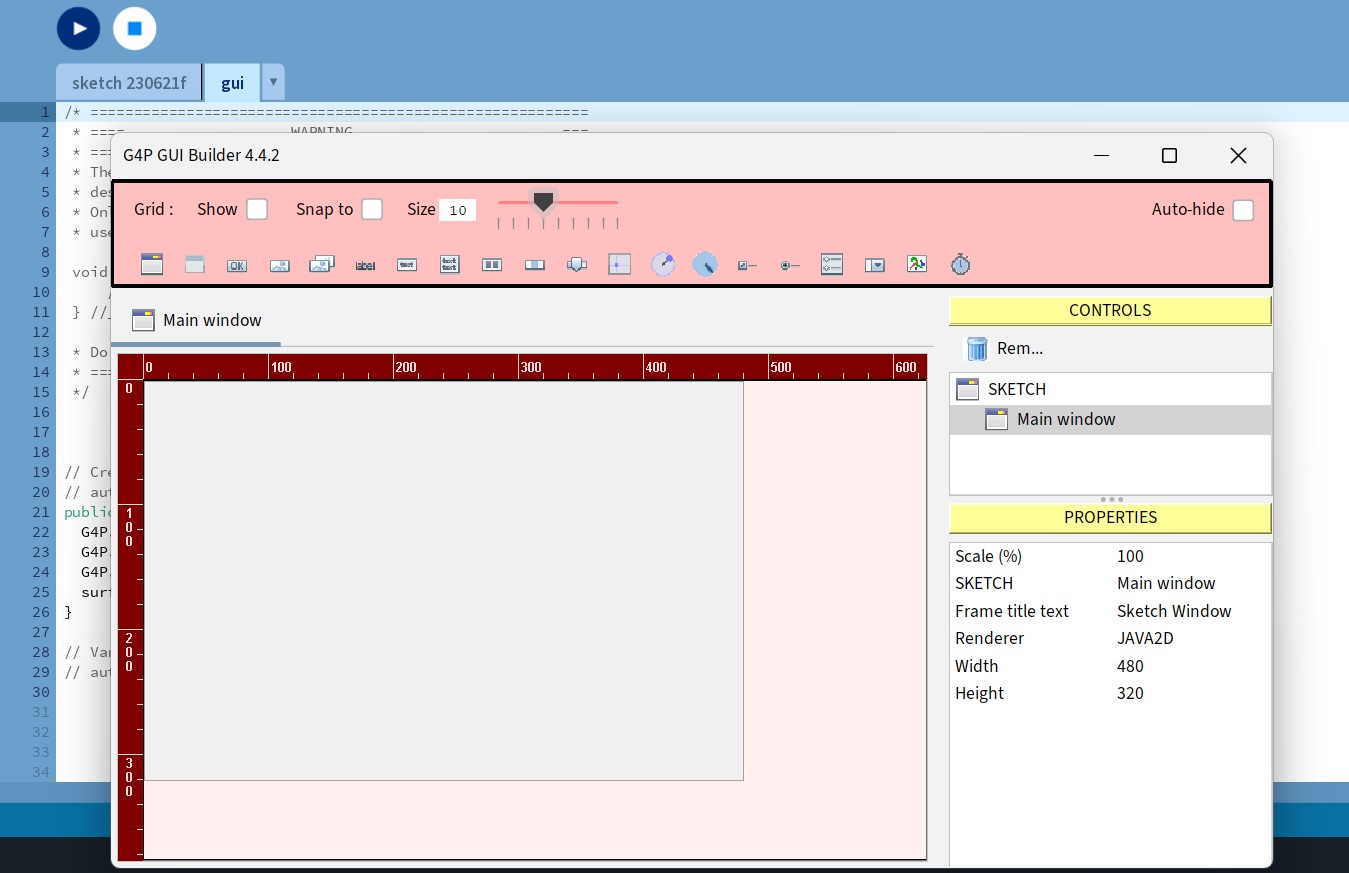Click the grid size slider thumb
The width and height of the screenshot is (1349, 873).
[543, 202]
